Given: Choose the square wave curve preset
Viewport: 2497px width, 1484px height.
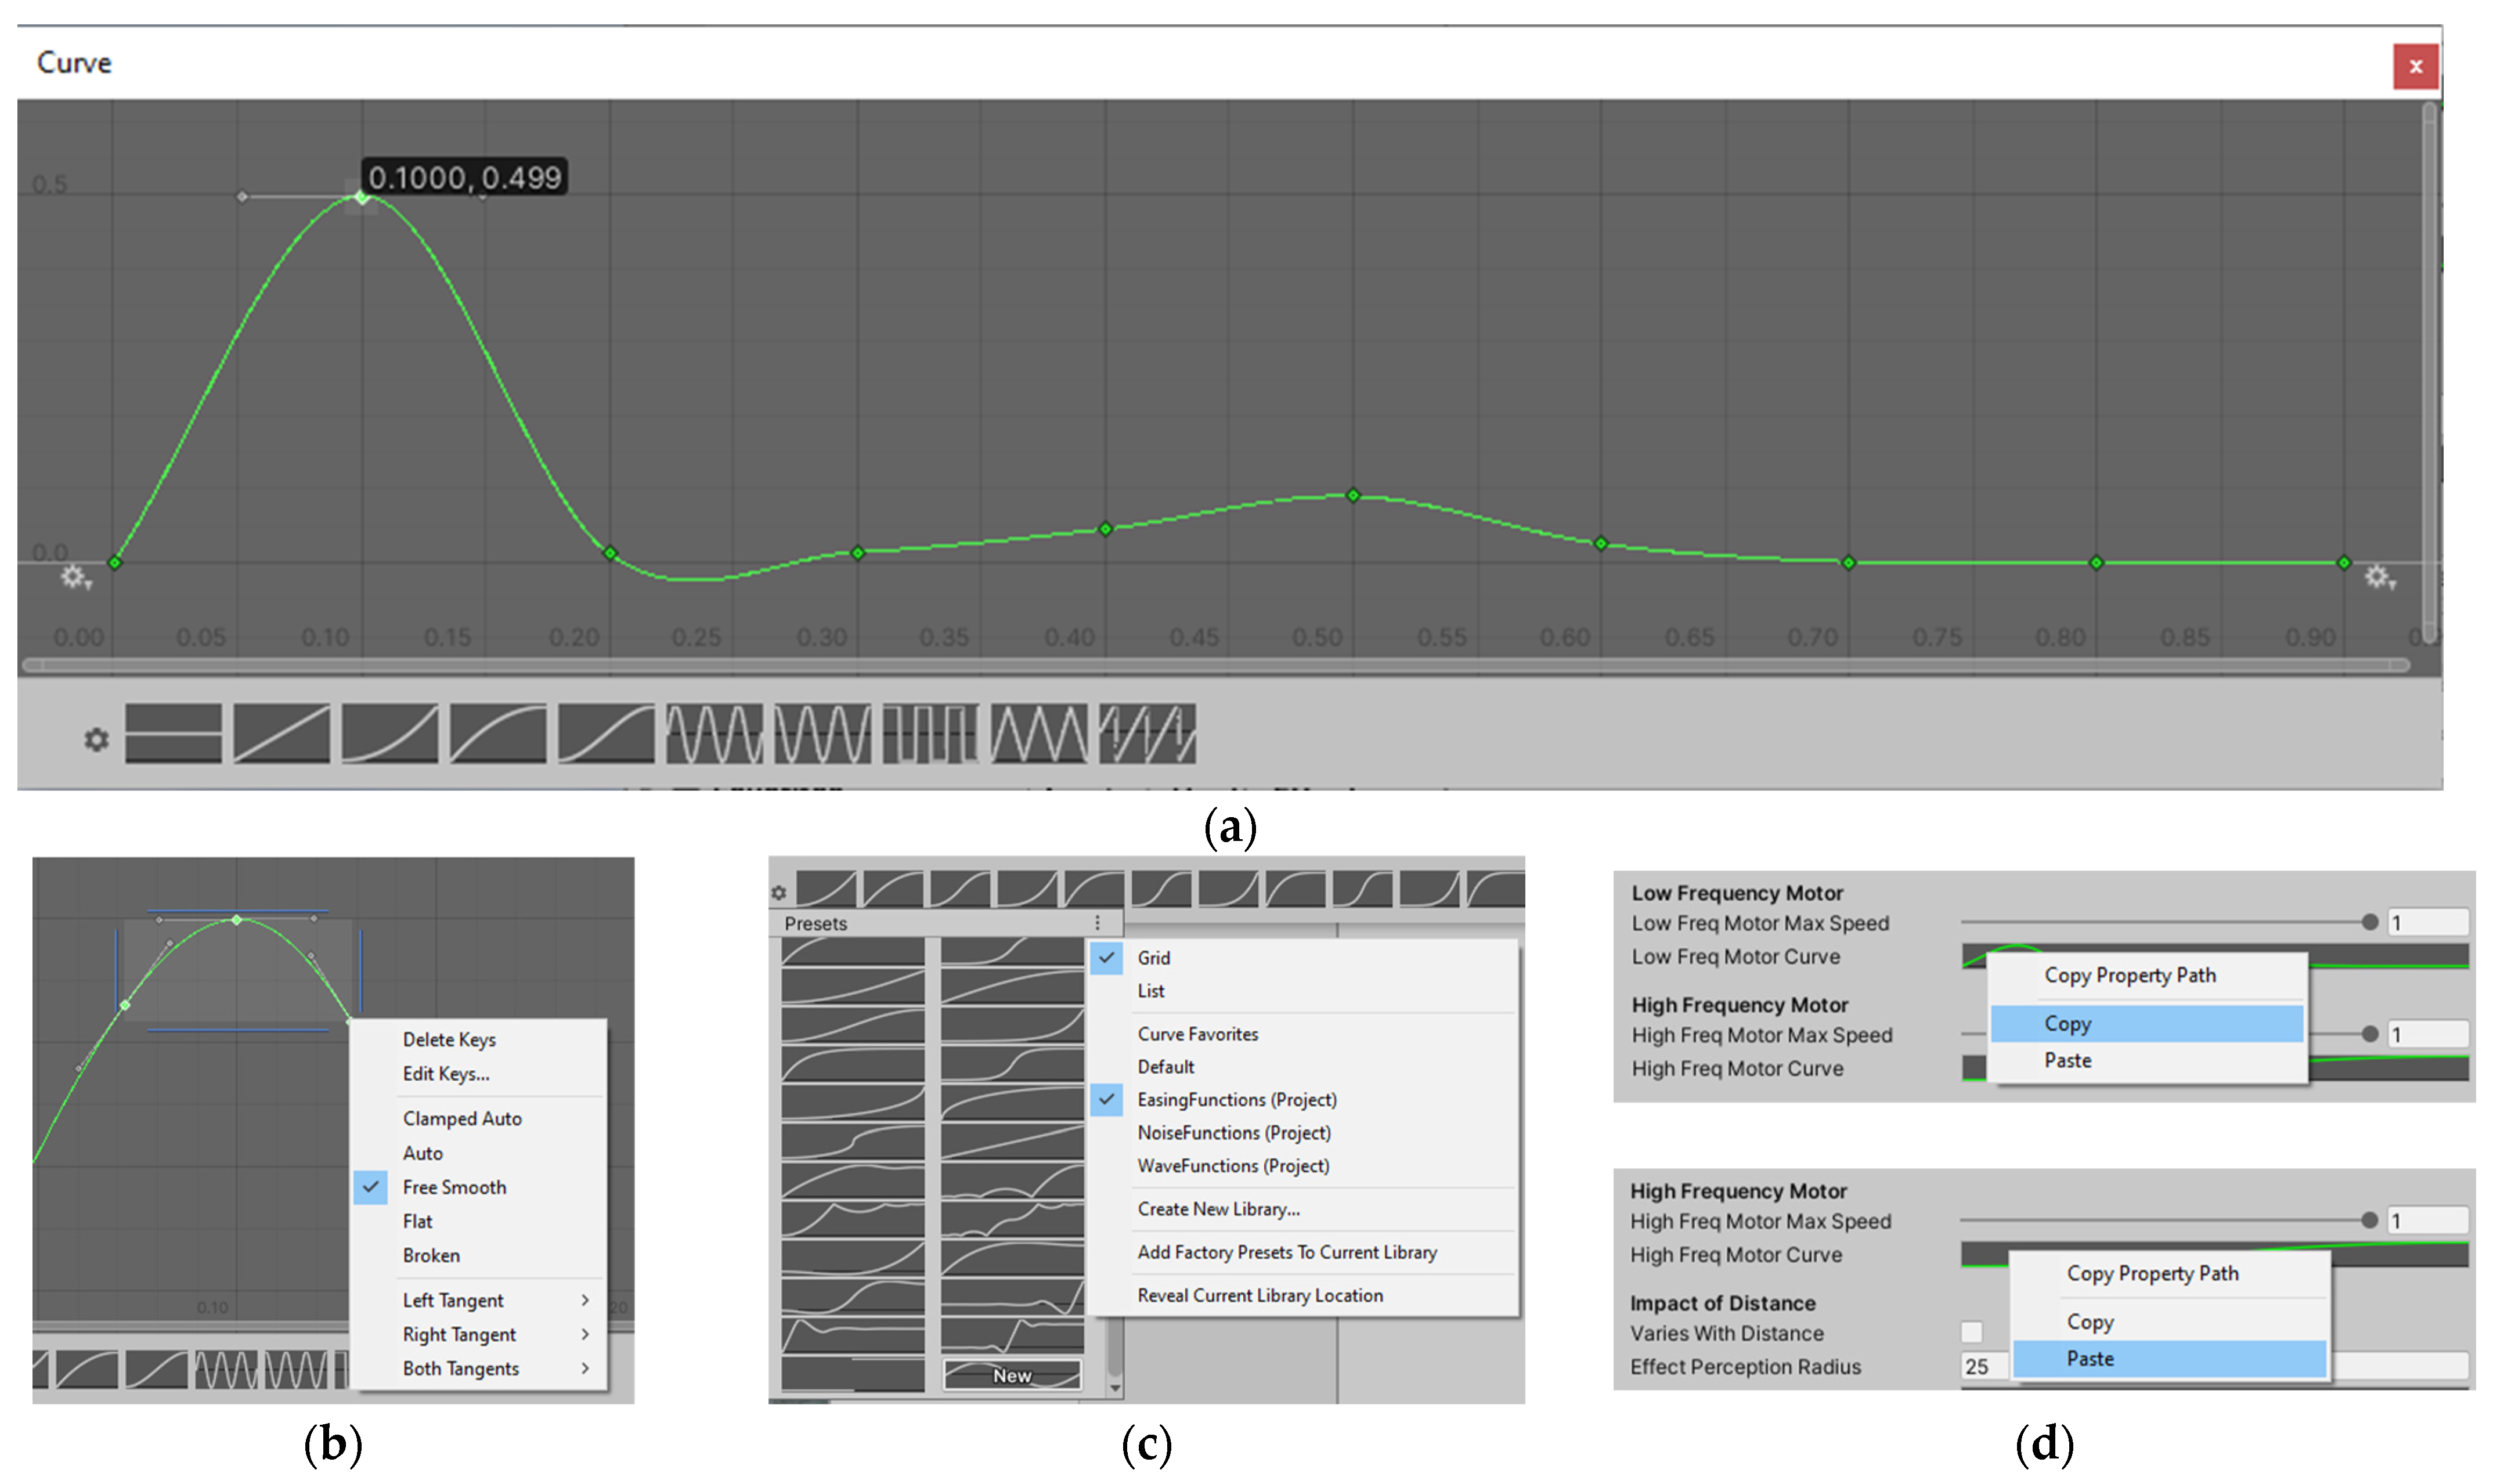Looking at the screenshot, I should [930, 734].
